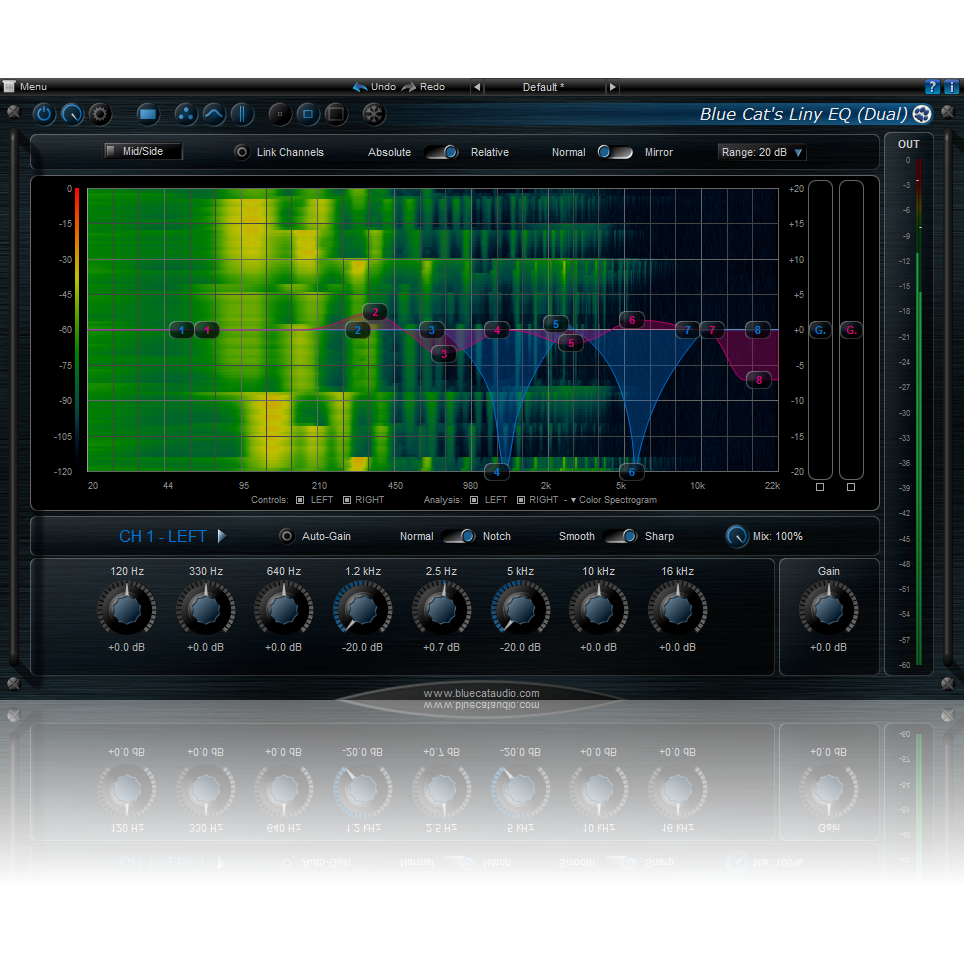The height and width of the screenshot is (964, 964).
Task: Open the help question mark icon
Action: click(x=933, y=87)
